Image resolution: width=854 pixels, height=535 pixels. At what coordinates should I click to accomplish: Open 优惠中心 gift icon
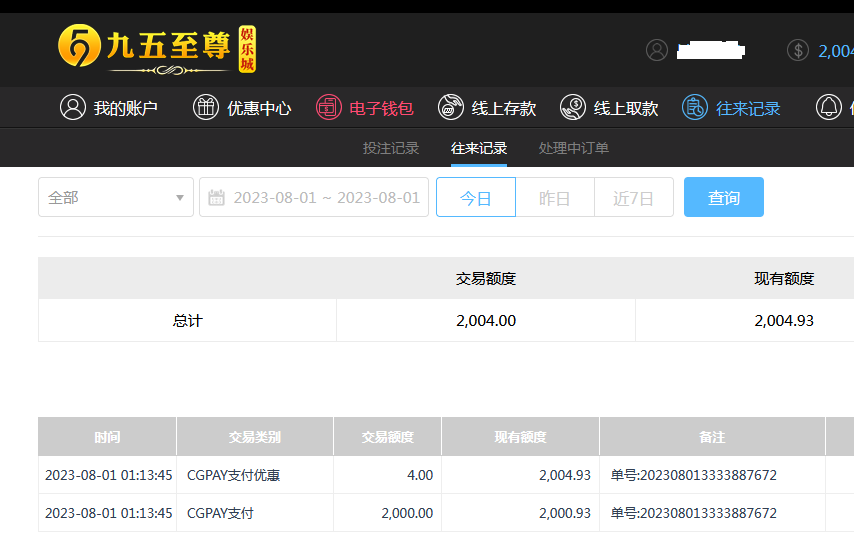(206, 108)
